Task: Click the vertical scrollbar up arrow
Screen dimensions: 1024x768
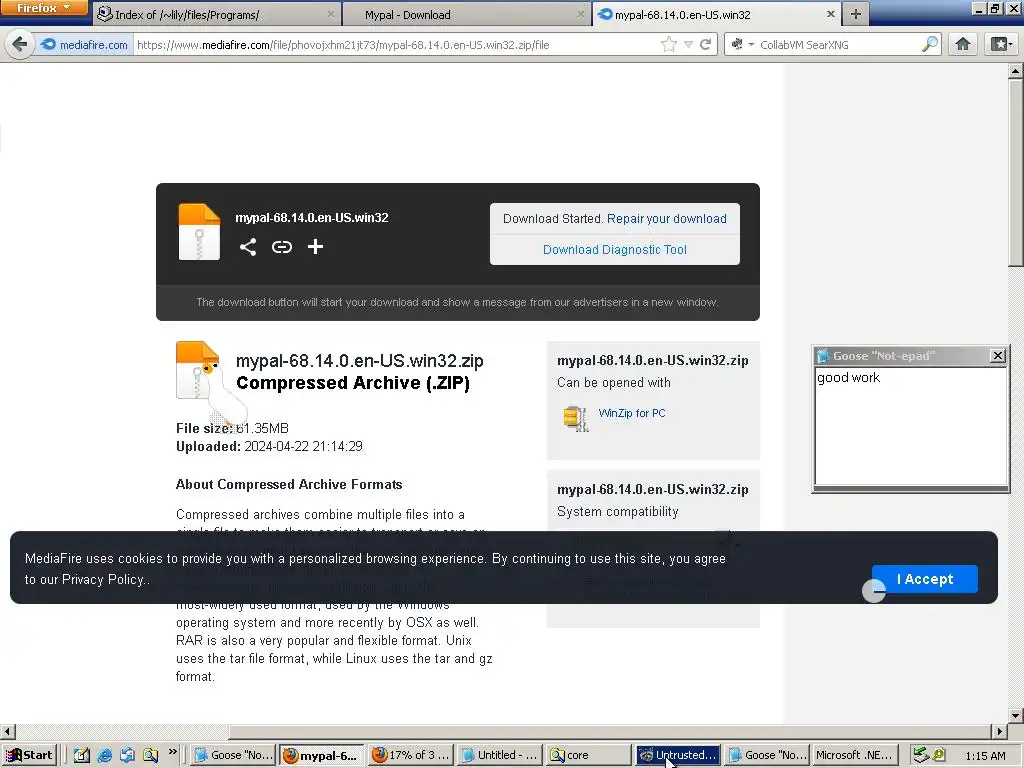Action: 1016,71
